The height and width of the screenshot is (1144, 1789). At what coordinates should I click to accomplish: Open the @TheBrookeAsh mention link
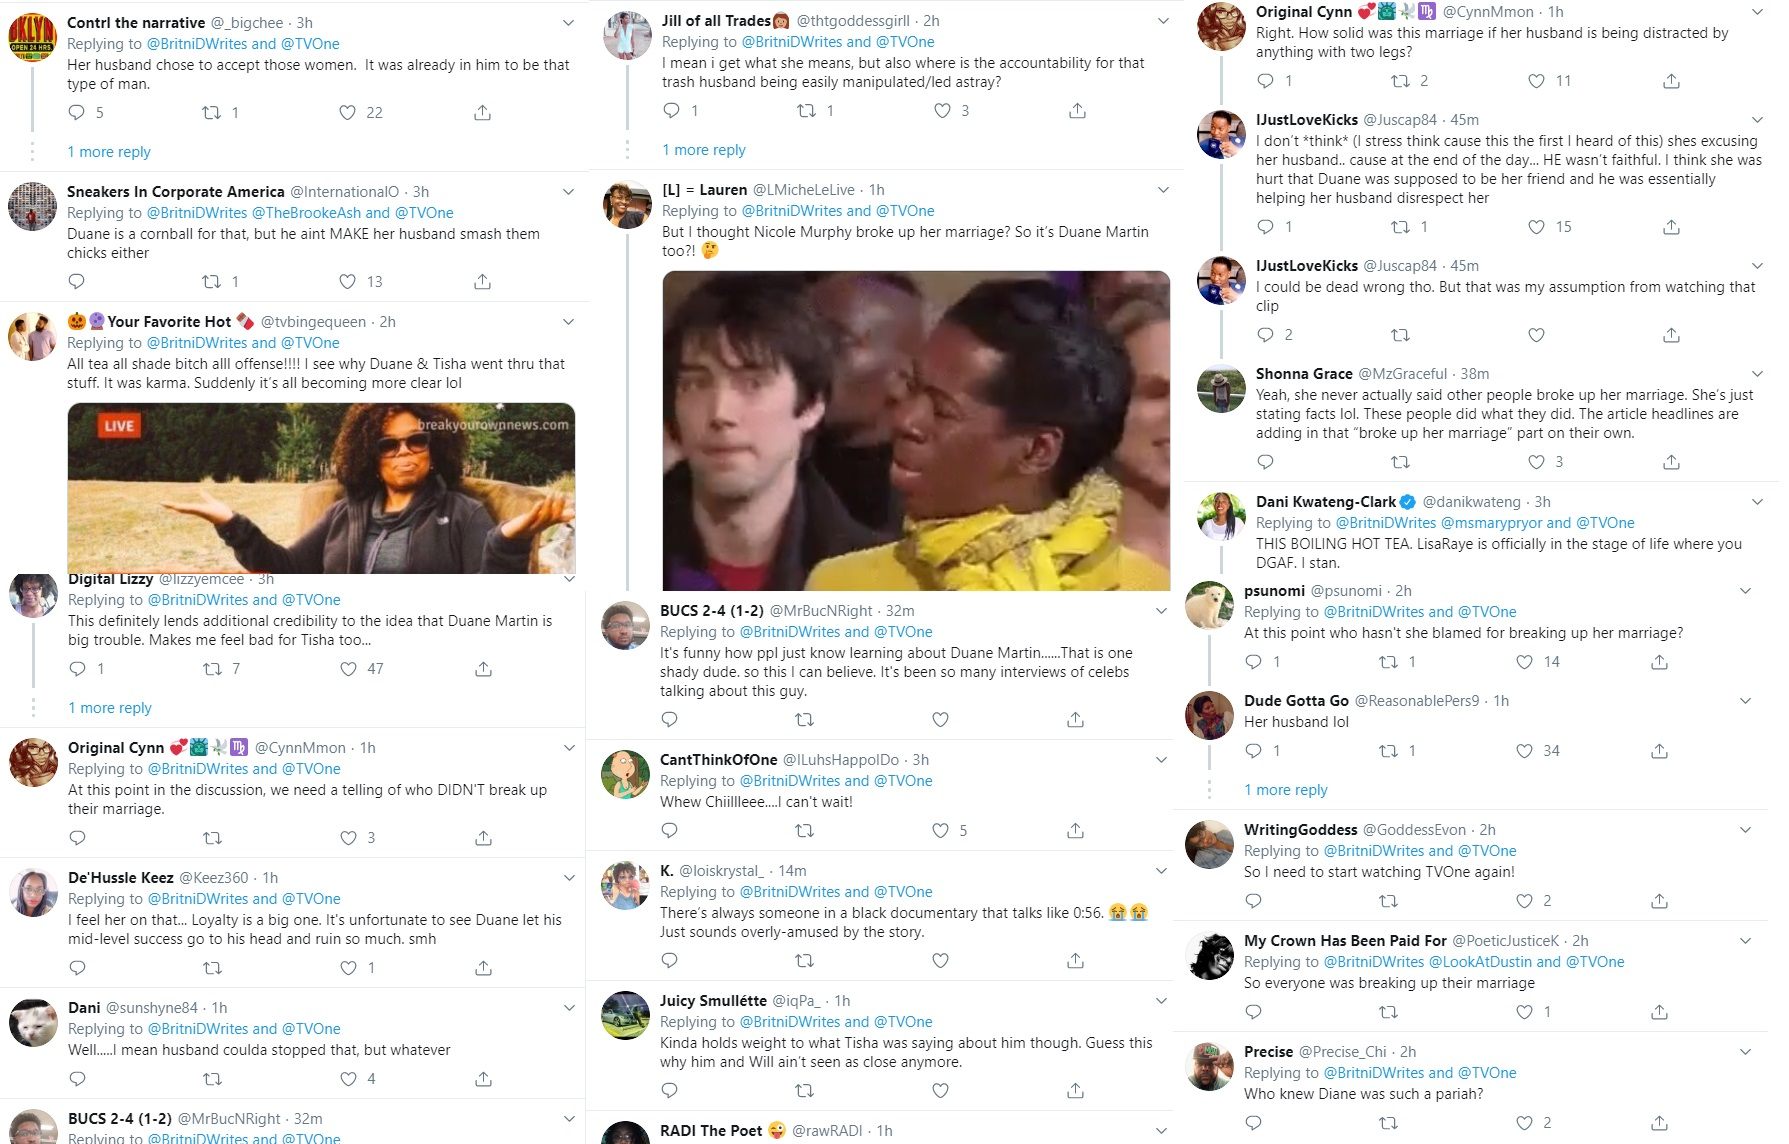coord(306,213)
